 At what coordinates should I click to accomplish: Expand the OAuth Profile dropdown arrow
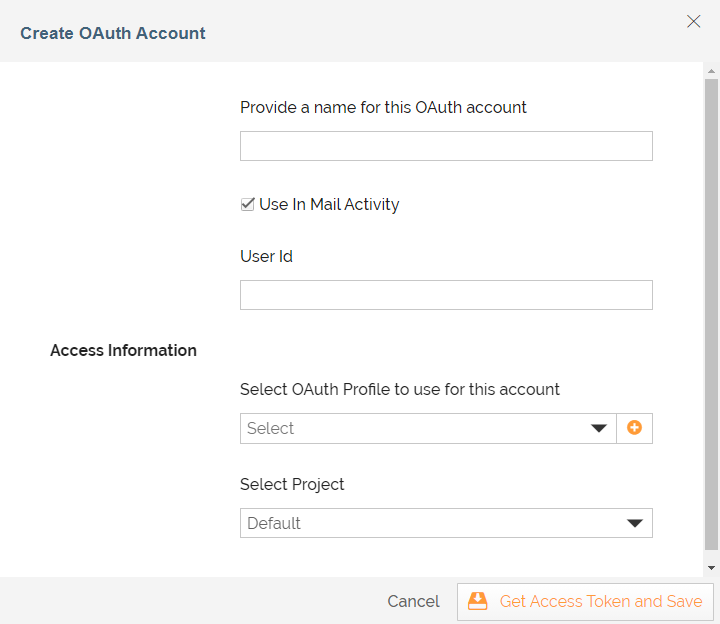599,428
